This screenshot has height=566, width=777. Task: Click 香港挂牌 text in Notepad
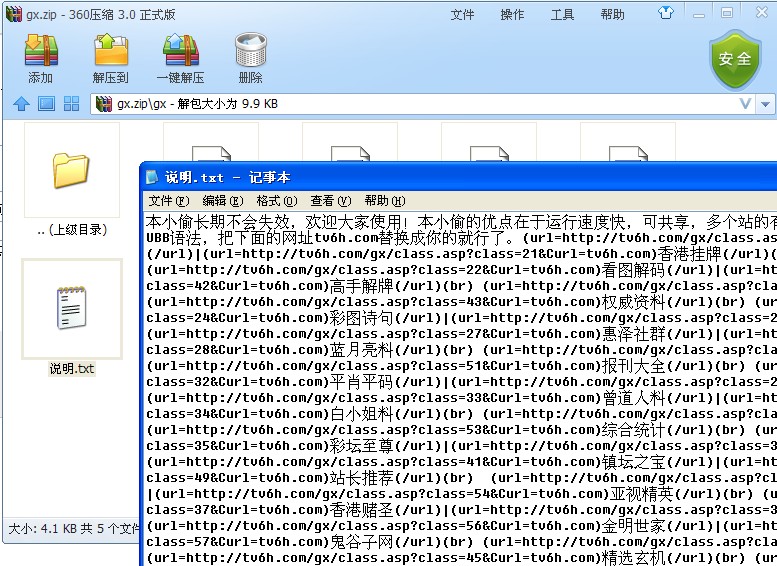tap(689, 254)
